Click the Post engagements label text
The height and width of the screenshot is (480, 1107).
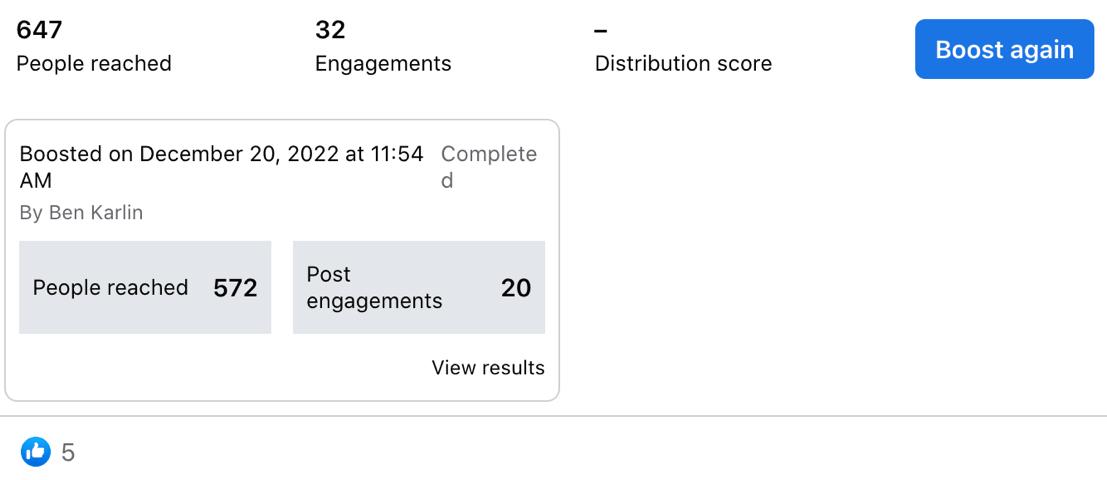click(374, 287)
